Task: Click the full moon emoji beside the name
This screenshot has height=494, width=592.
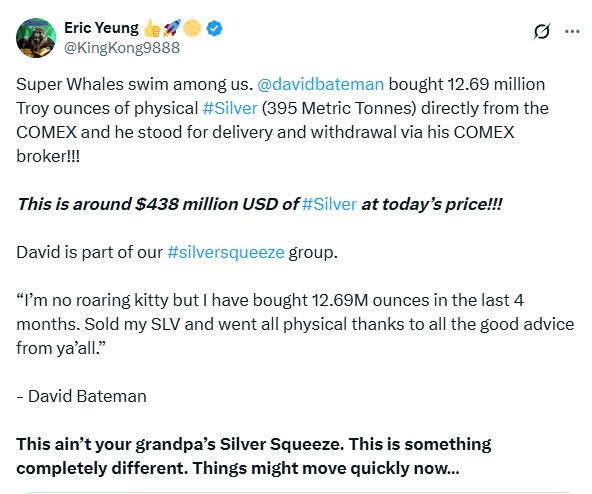Action: (192, 28)
